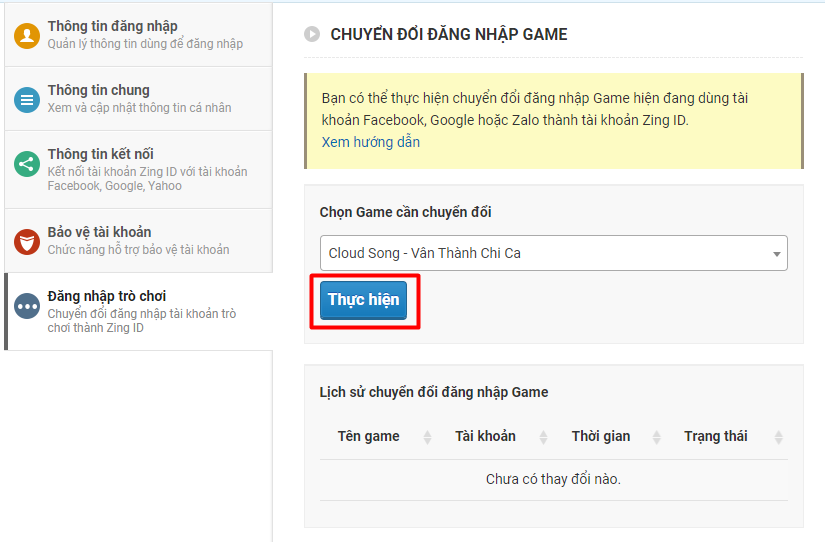Sort table by Thời gian column
825x542 pixels.
(x=601, y=436)
